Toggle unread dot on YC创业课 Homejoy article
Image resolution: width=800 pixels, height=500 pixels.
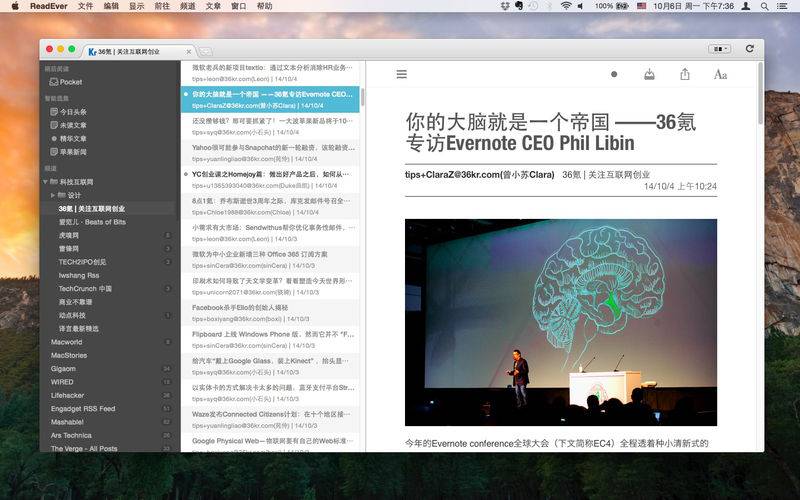pos(186,174)
